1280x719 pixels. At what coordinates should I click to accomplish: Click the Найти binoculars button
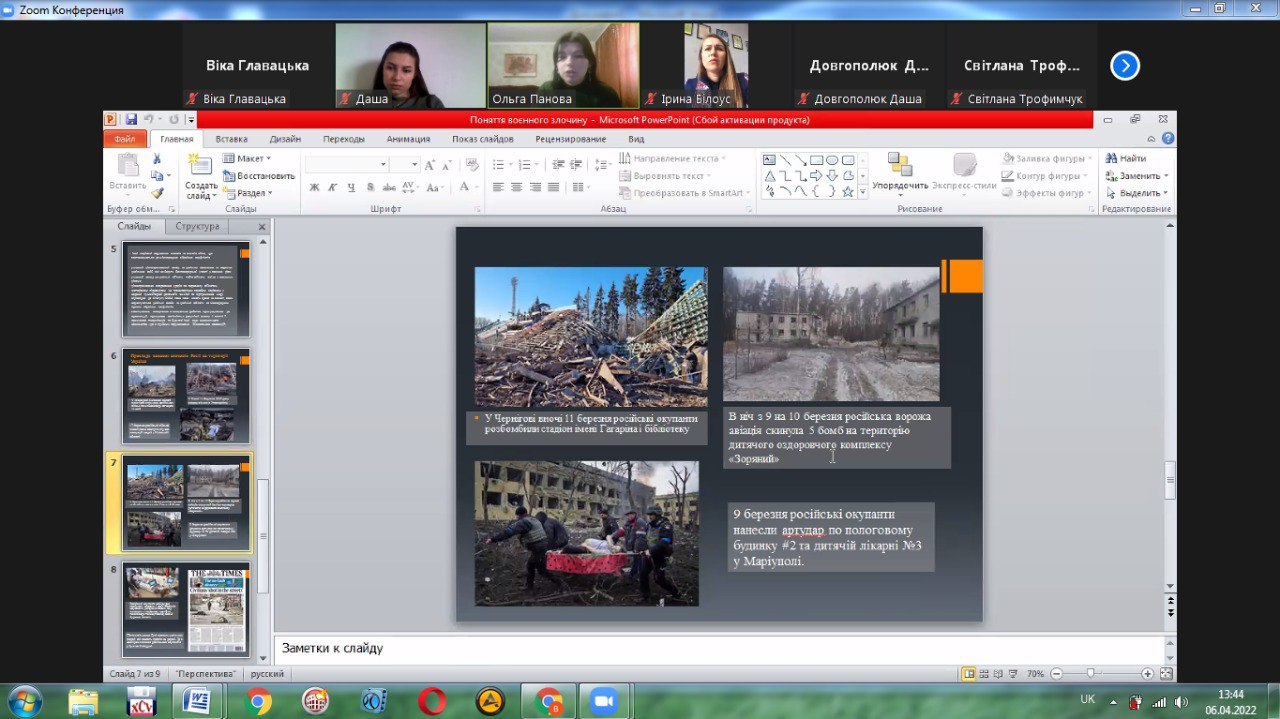pyautogui.click(x=1125, y=158)
